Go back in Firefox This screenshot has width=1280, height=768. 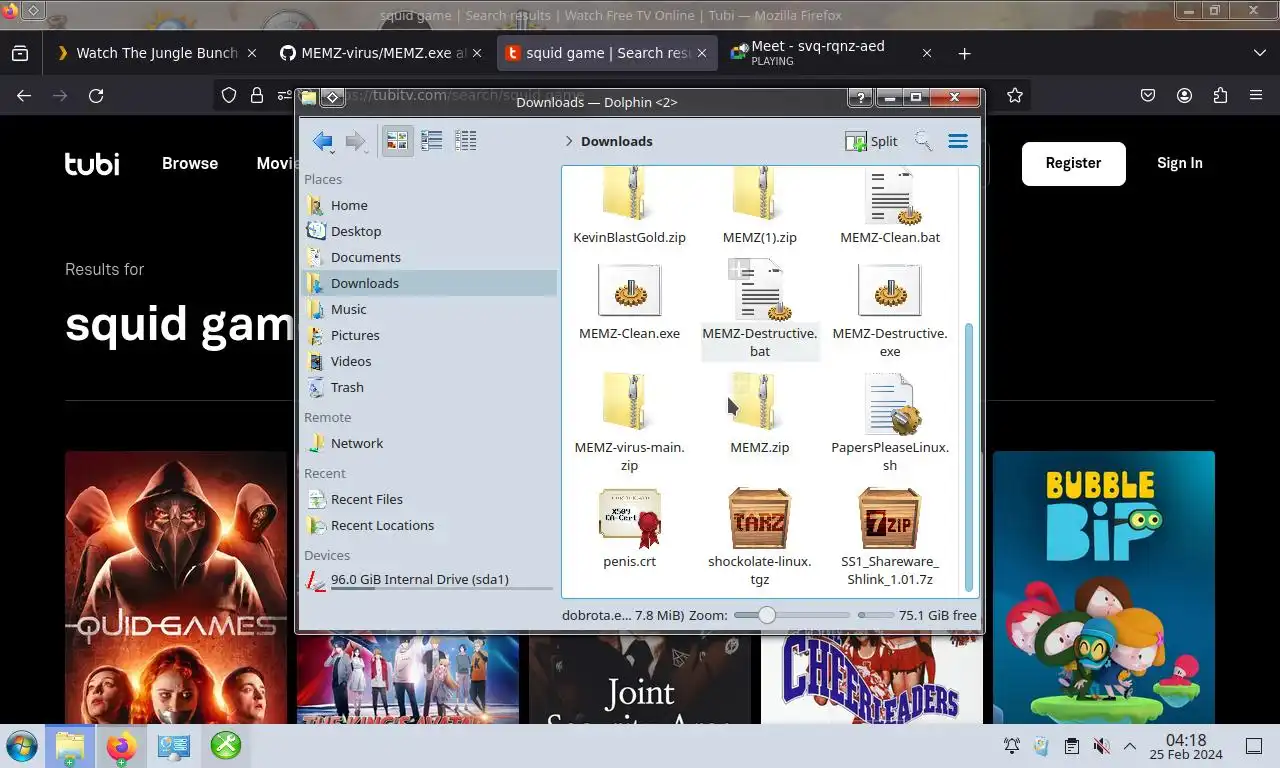(x=24, y=96)
